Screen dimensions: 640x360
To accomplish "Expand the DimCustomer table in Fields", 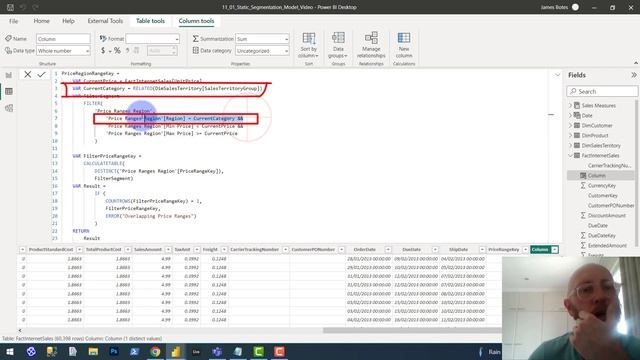I will (x=571, y=125).
